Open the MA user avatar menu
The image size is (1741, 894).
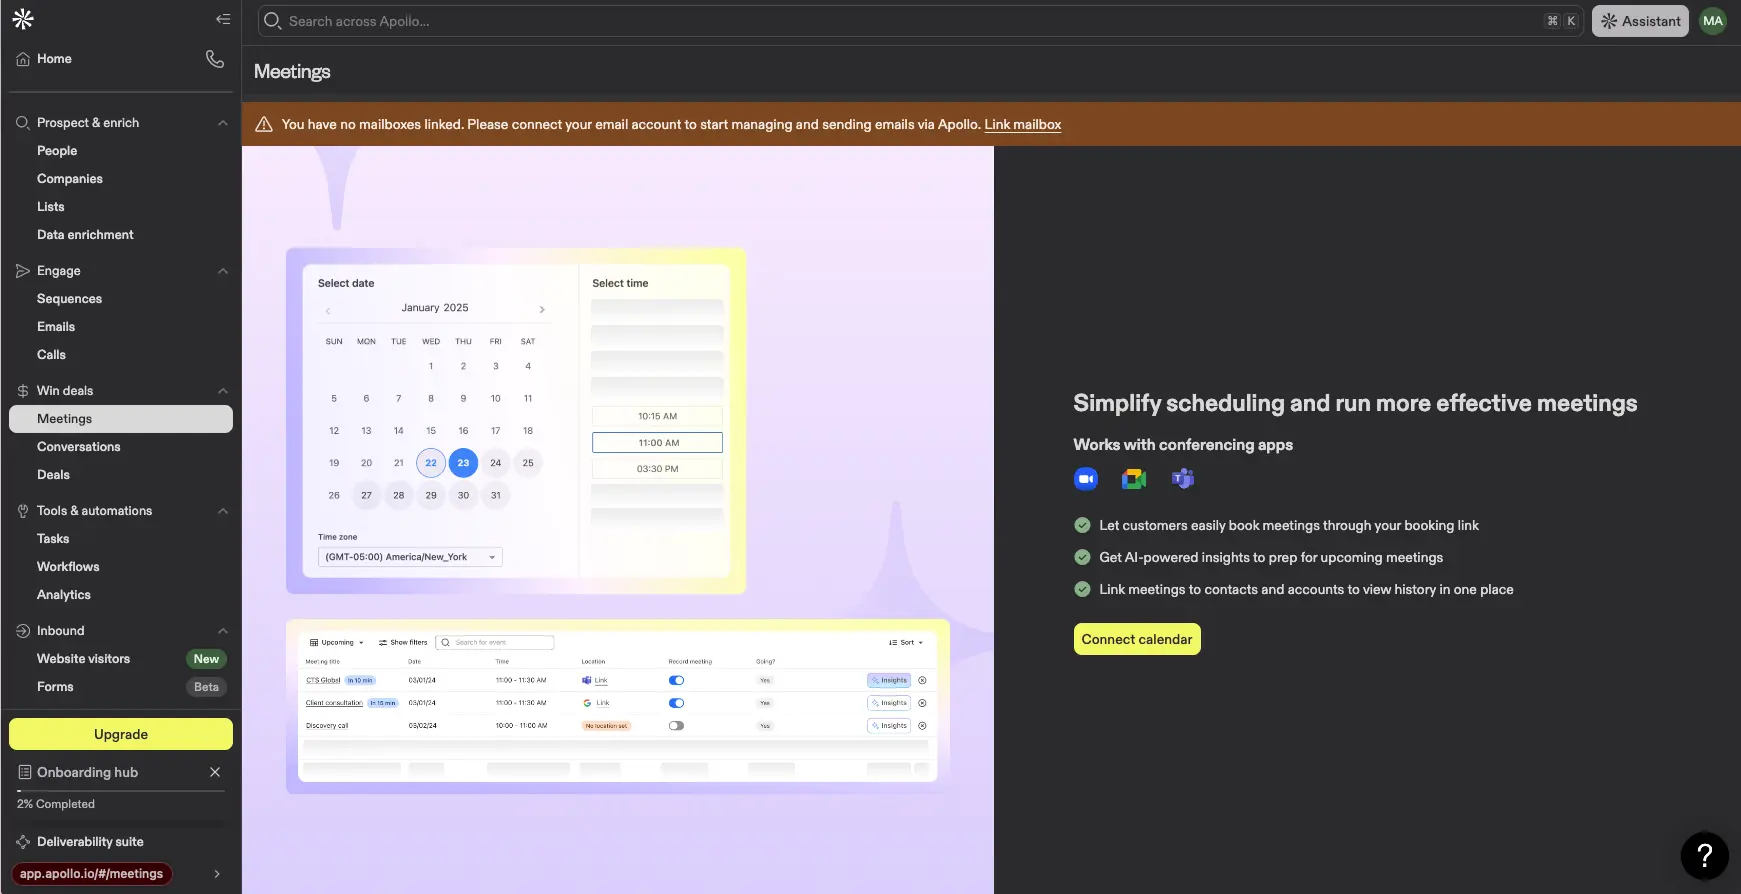1713,21
